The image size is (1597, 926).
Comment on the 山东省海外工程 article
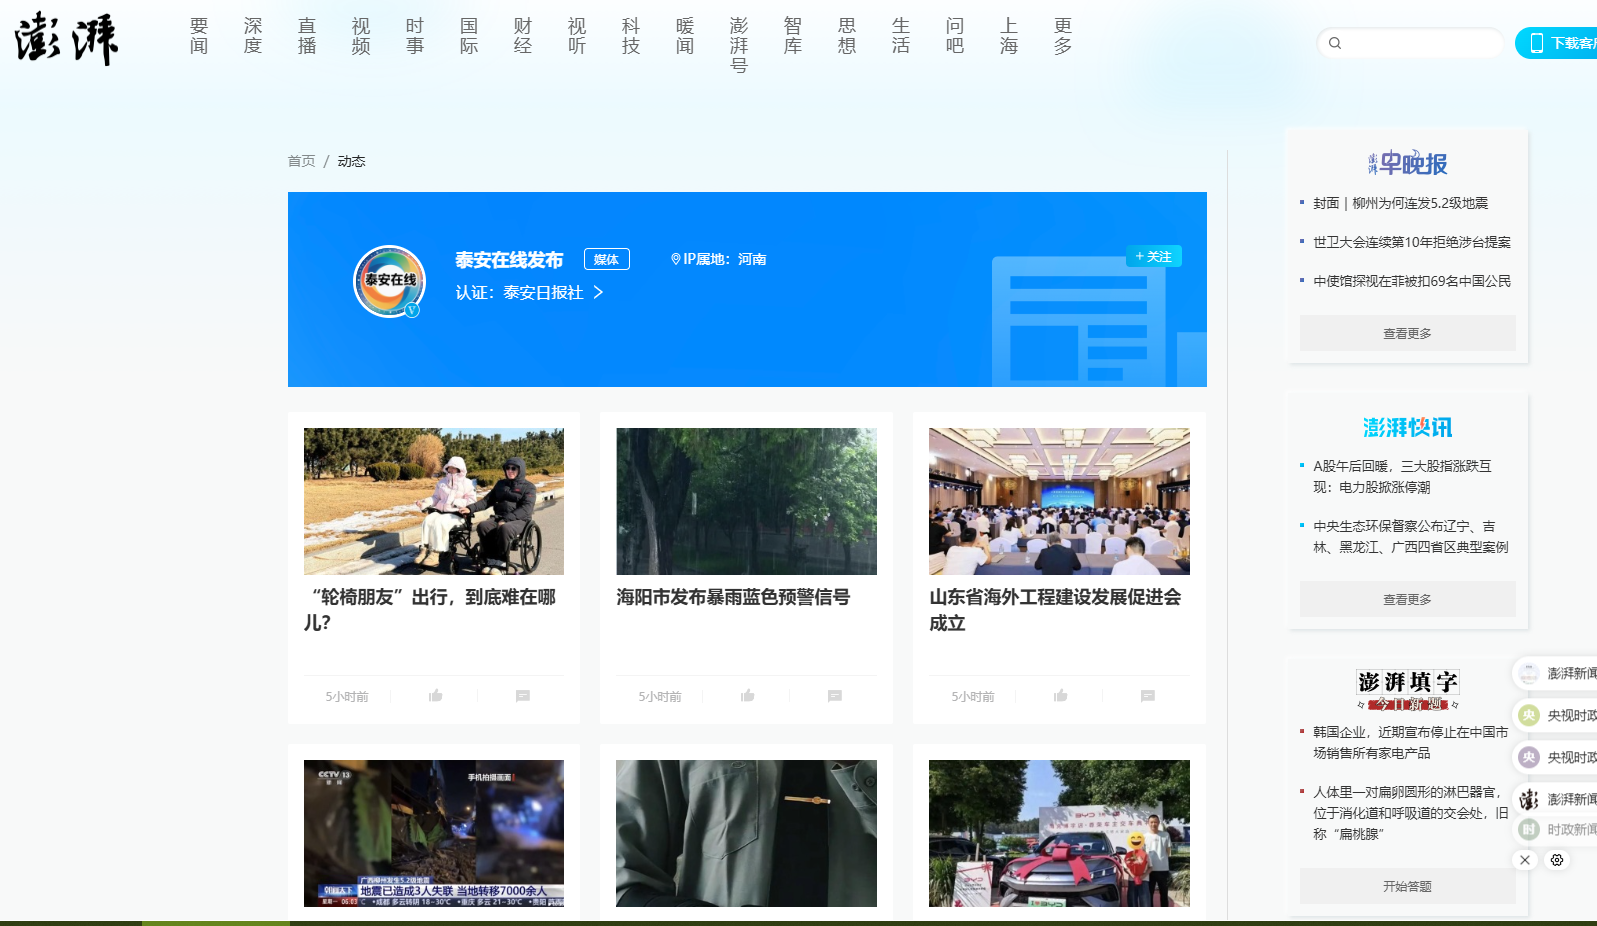pos(1147,696)
